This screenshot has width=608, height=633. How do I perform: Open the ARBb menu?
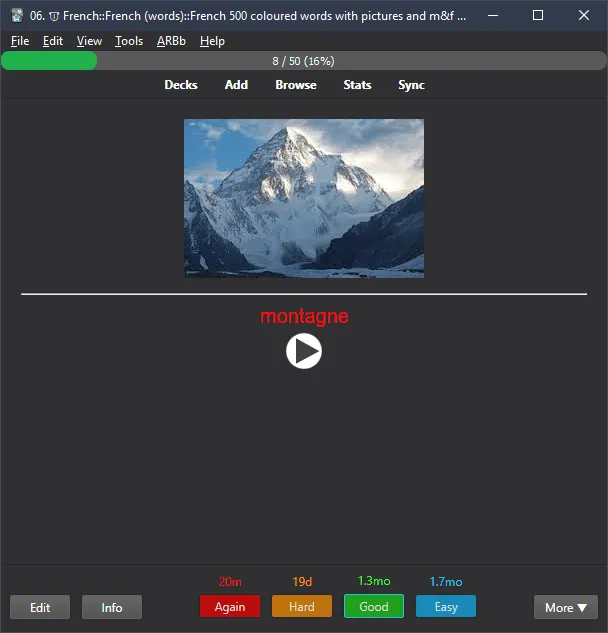coord(171,41)
